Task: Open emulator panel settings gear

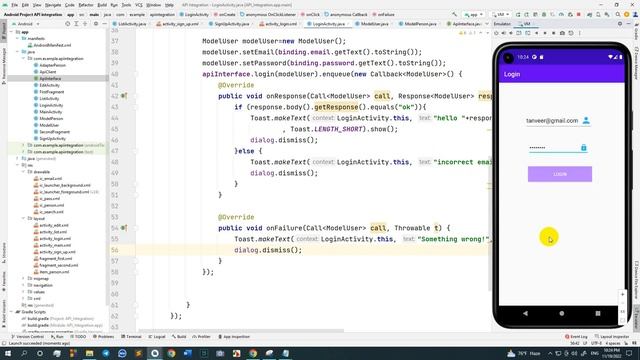Action: pyautogui.click(x=620, y=24)
